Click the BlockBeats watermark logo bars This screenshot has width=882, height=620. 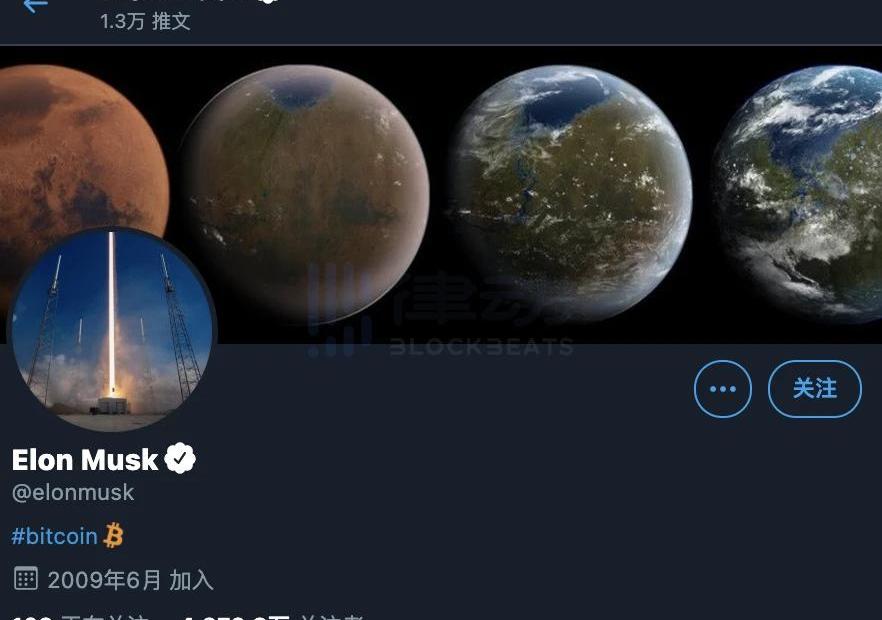[x=339, y=311]
